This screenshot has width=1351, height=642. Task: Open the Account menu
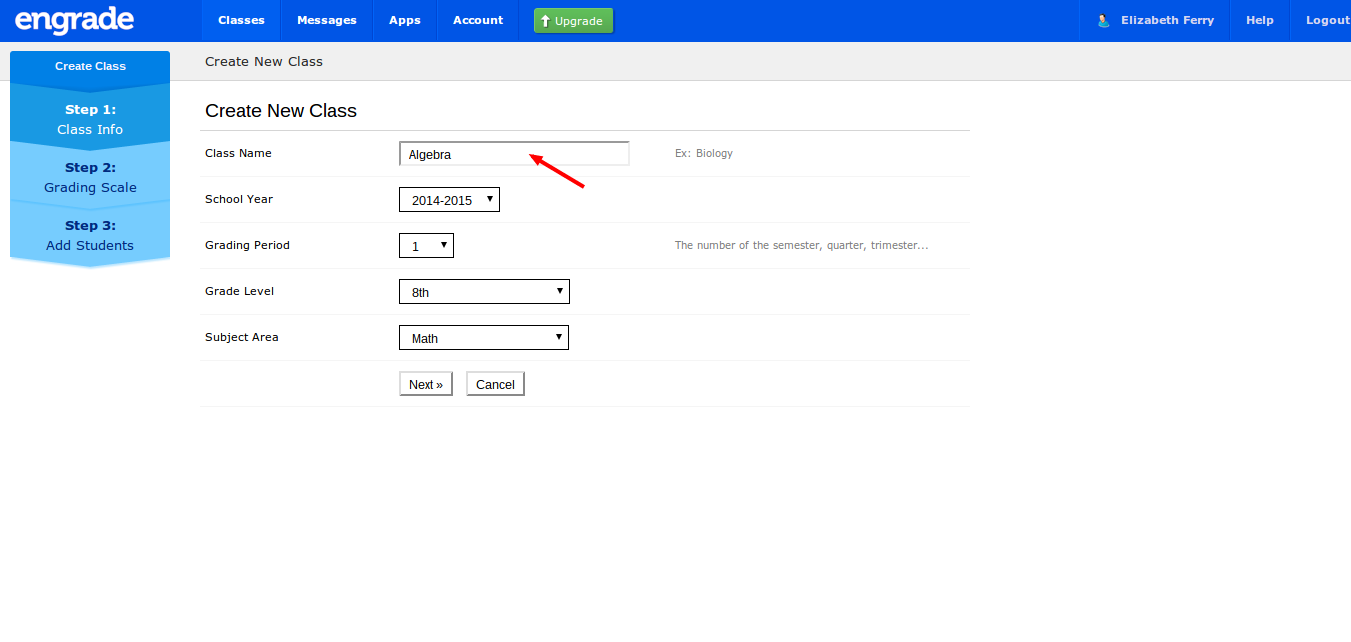click(477, 20)
